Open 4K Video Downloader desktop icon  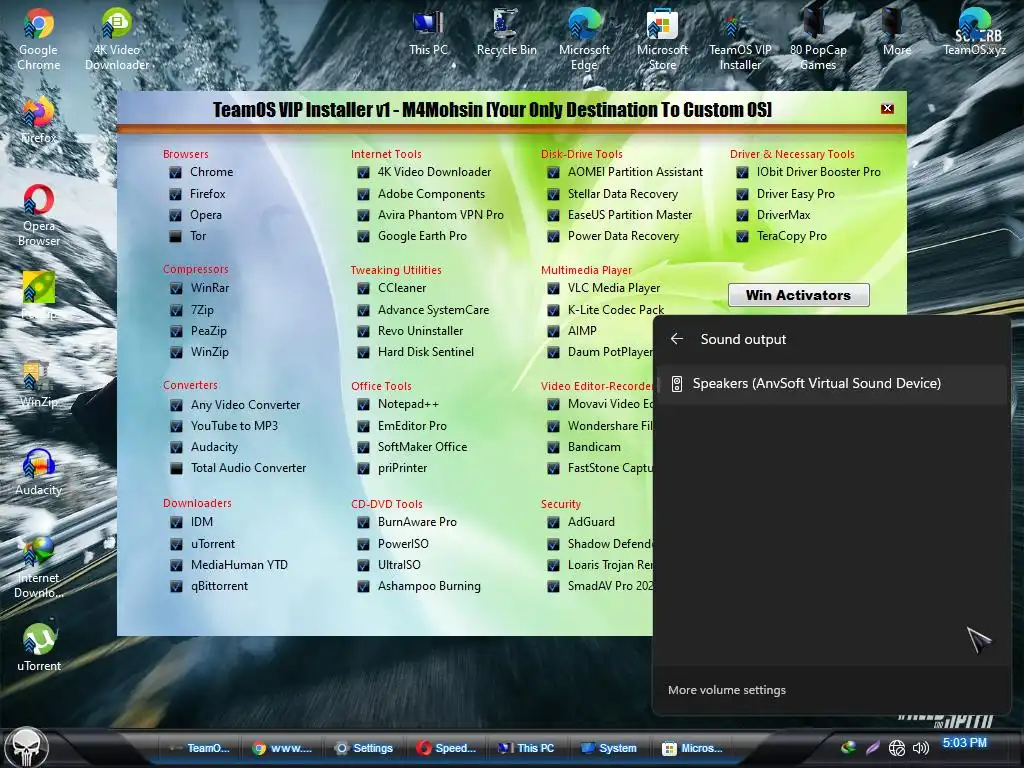117,39
